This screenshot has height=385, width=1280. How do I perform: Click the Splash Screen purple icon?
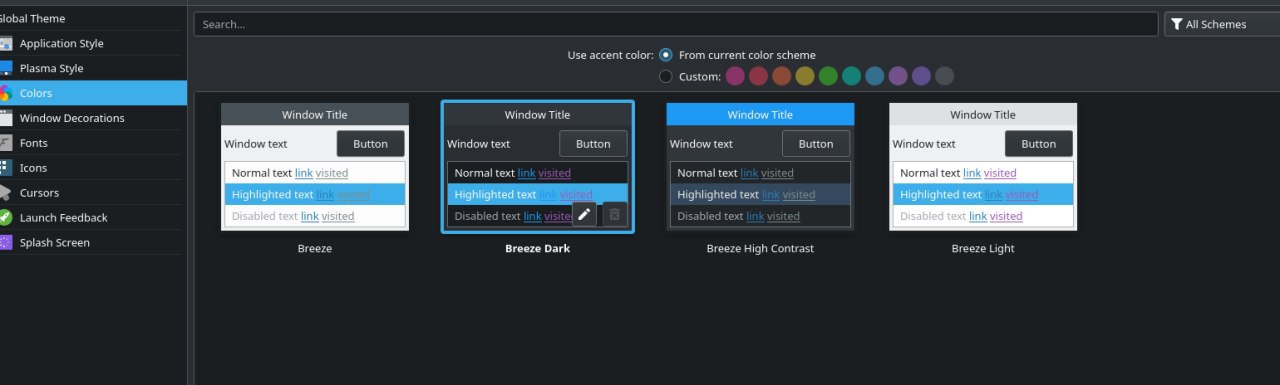pyautogui.click(x=5, y=243)
